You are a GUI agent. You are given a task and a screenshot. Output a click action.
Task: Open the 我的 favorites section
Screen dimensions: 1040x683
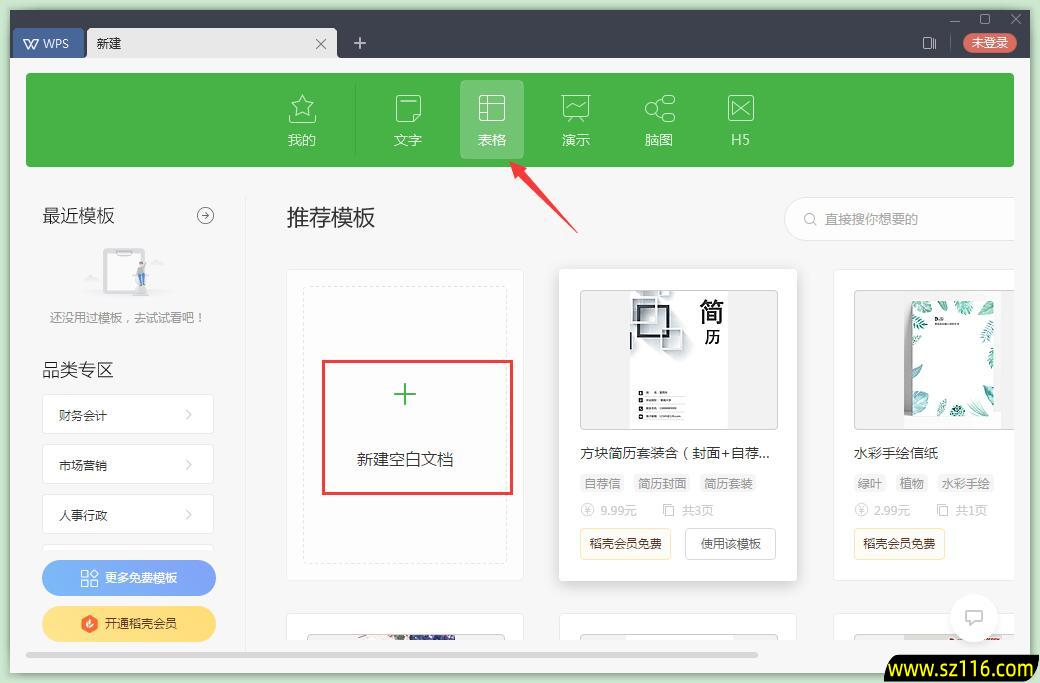click(301, 118)
